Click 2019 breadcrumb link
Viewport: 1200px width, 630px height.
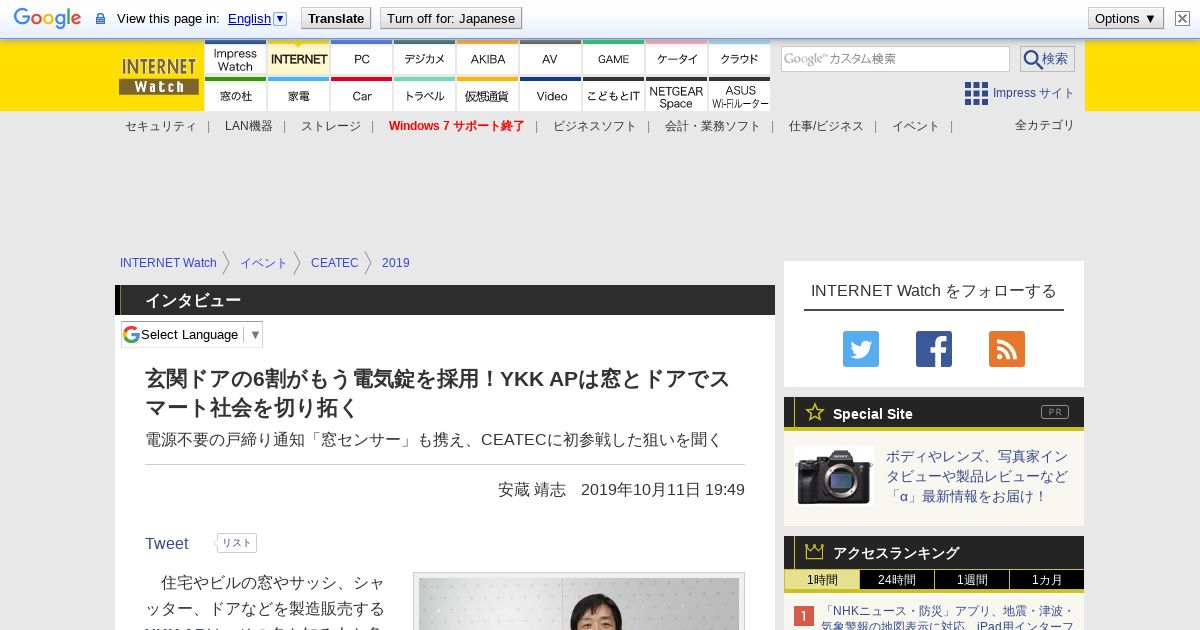(x=395, y=263)
